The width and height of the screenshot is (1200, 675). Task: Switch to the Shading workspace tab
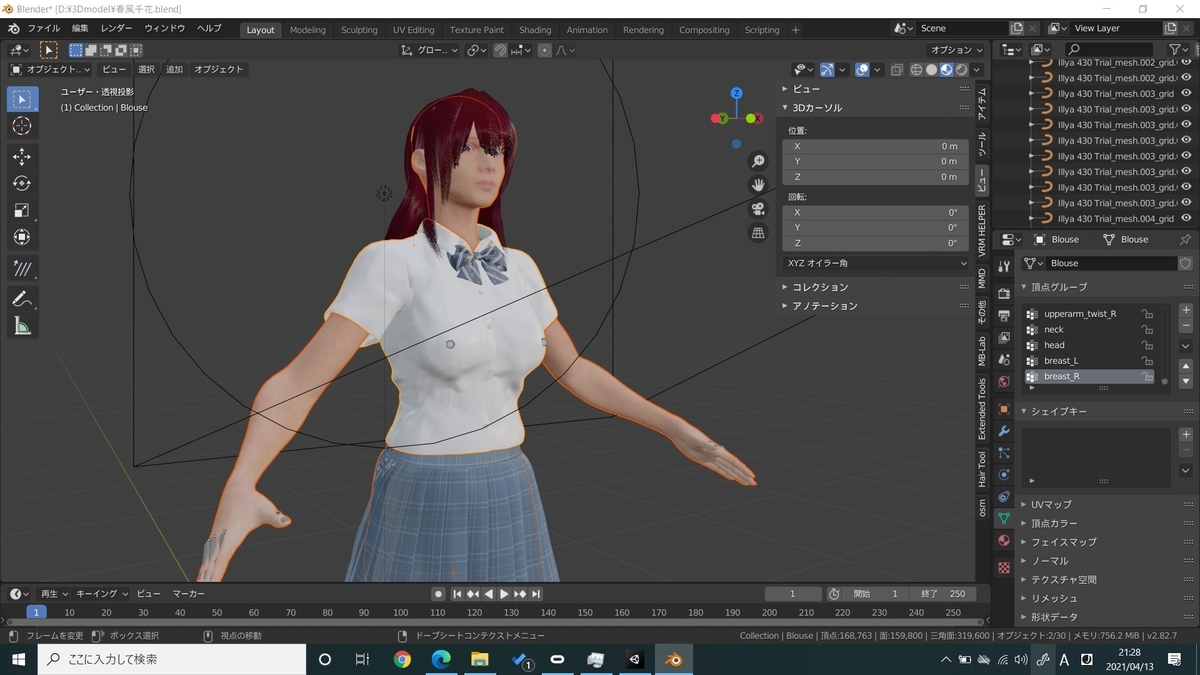(x=535, y=30)
